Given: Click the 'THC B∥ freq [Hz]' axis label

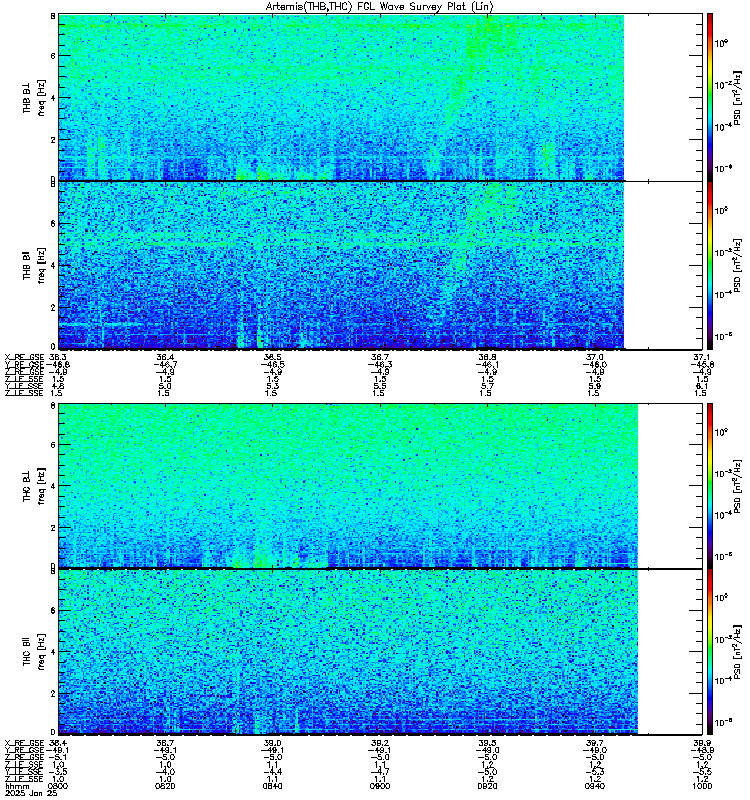Looking at the screenshot, I should click(34, 652).
